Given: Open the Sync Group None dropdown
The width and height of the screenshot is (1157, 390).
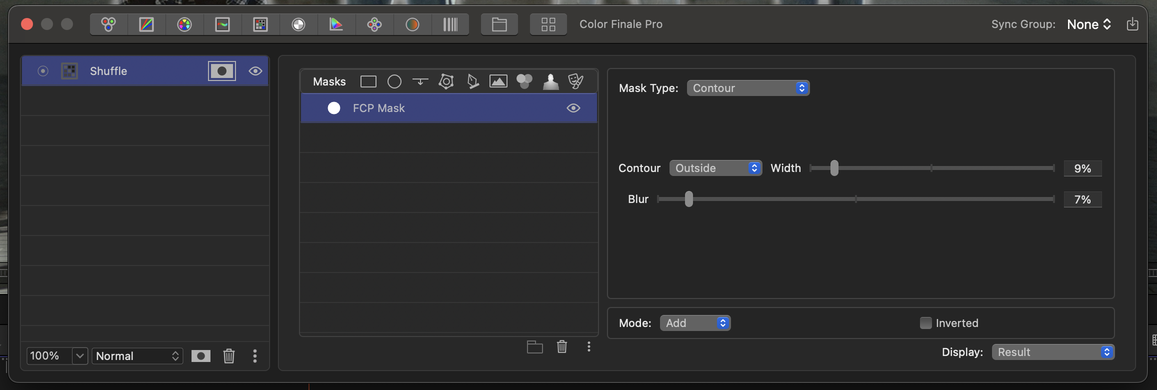Looking at the screenshot, I should pyautogui.click(x=1088, y=24).
